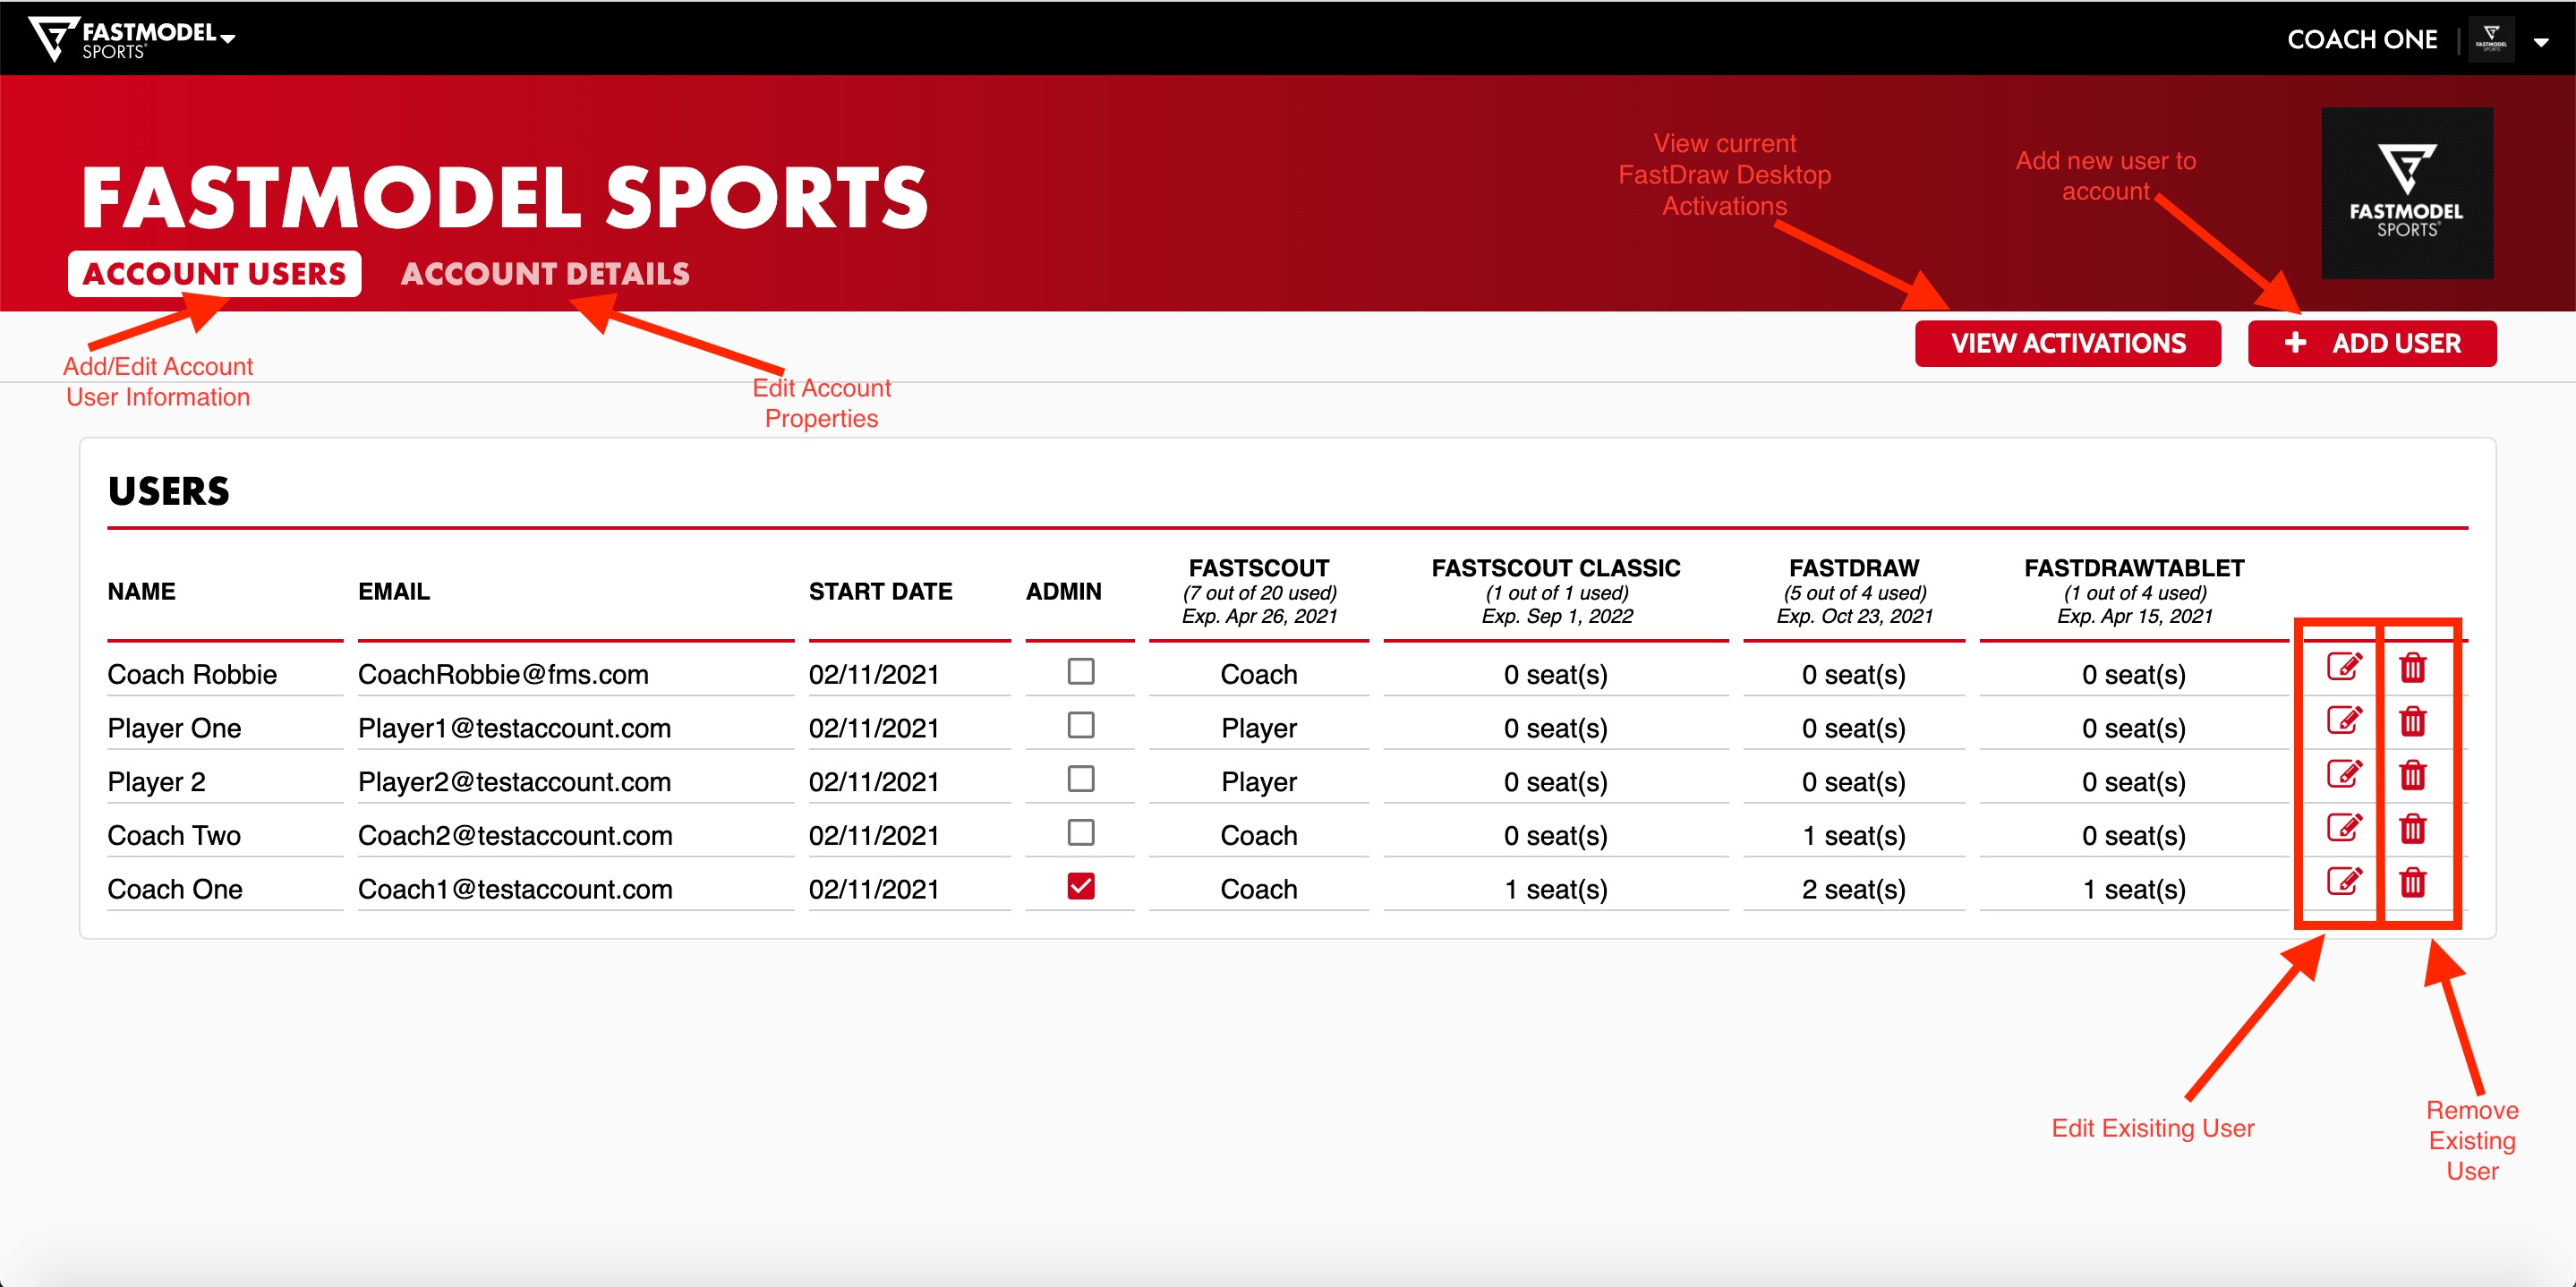The width and height of the screenshot is (2576, 1287).
Task: Open the edit icon for Player One
Action: point(2343,720)
